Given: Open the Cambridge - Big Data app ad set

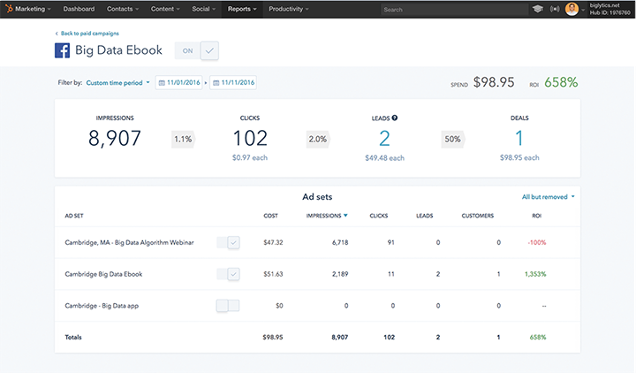Looking at the screenshot, I should coord(101,306).
